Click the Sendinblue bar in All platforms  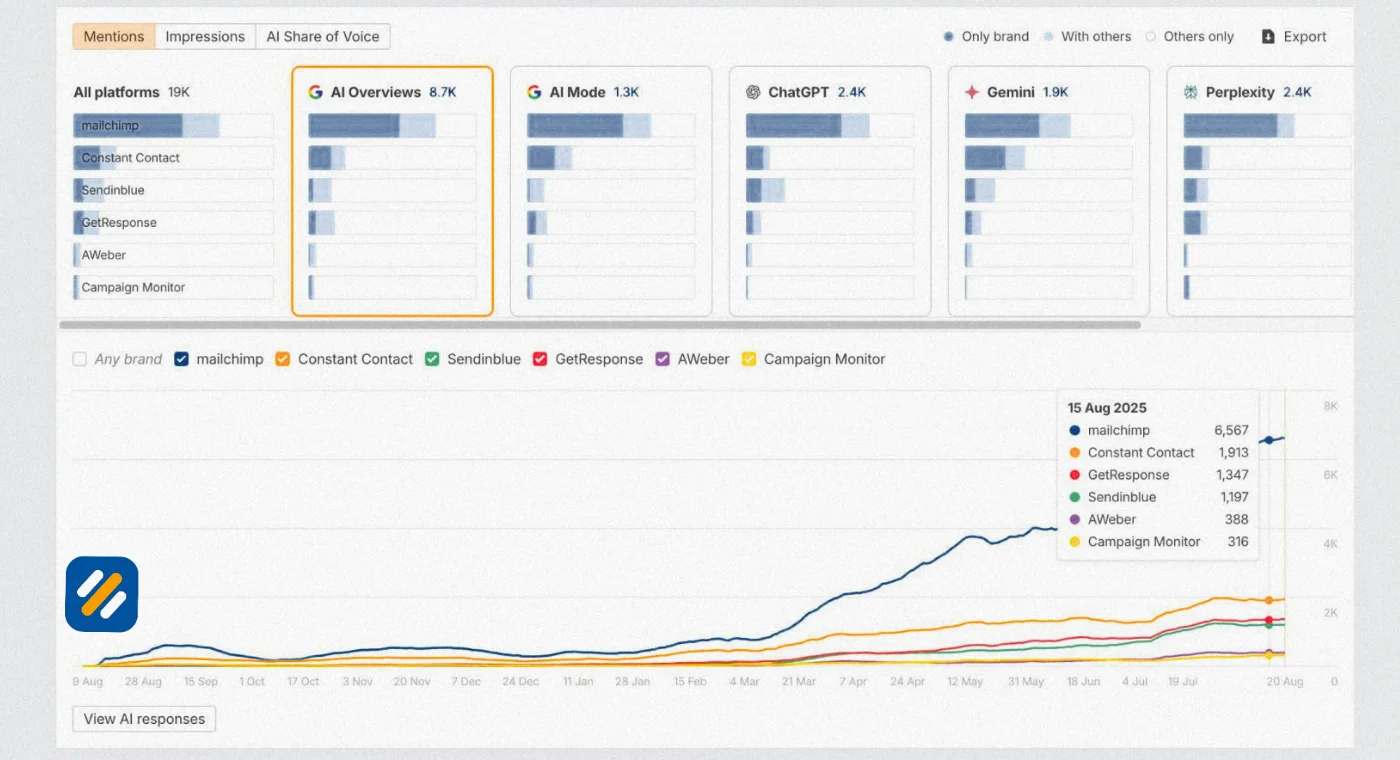[x=173, y=190]
